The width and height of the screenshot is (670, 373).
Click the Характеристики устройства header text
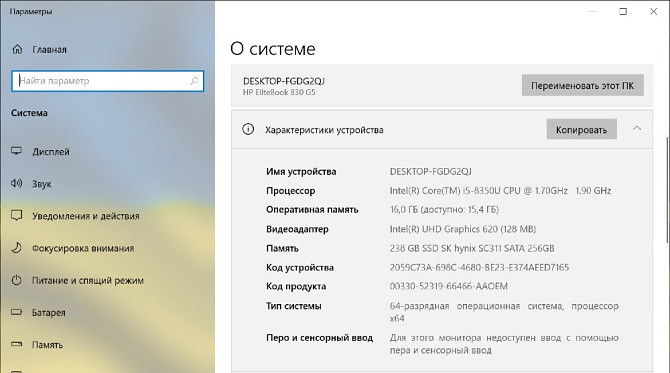[x=324, y=130]
